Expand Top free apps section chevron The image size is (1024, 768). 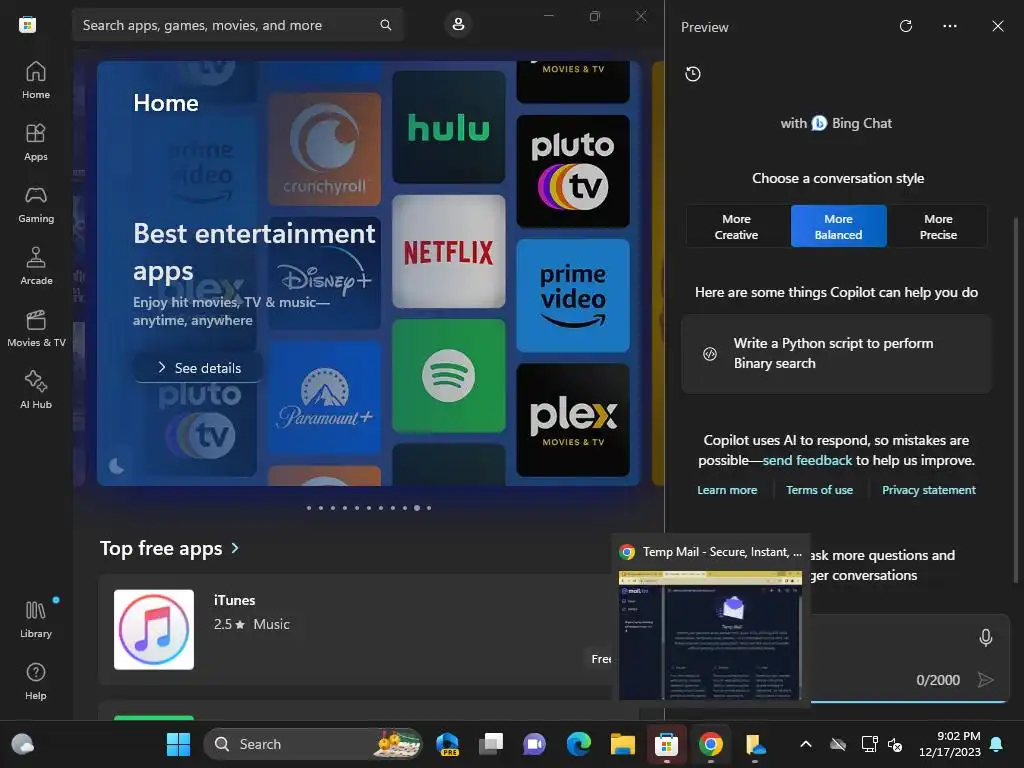pyautogui.click(x=235, y=549)
